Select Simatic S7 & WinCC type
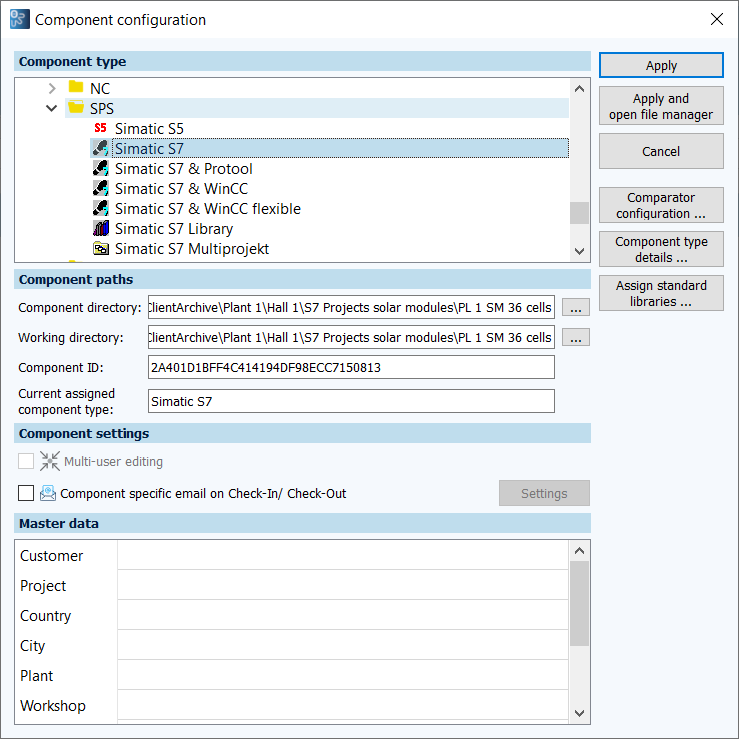The width and height of the screenshot is (739, 739). 181,189
